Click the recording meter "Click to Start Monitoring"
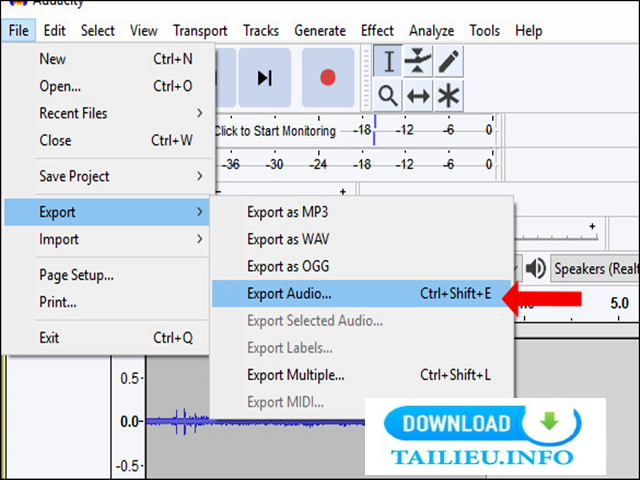640x480 pixels. coord(275,131)
